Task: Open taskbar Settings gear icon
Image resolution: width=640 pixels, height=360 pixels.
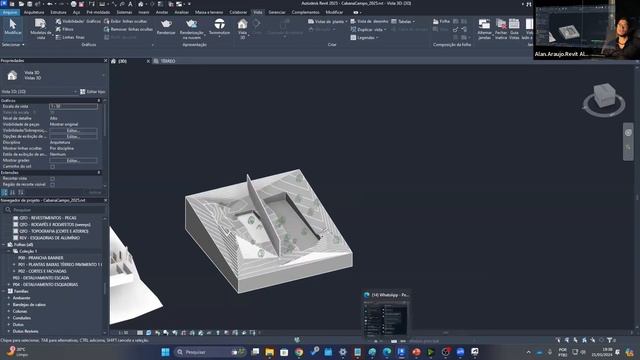Action: (x=342, y=352)
